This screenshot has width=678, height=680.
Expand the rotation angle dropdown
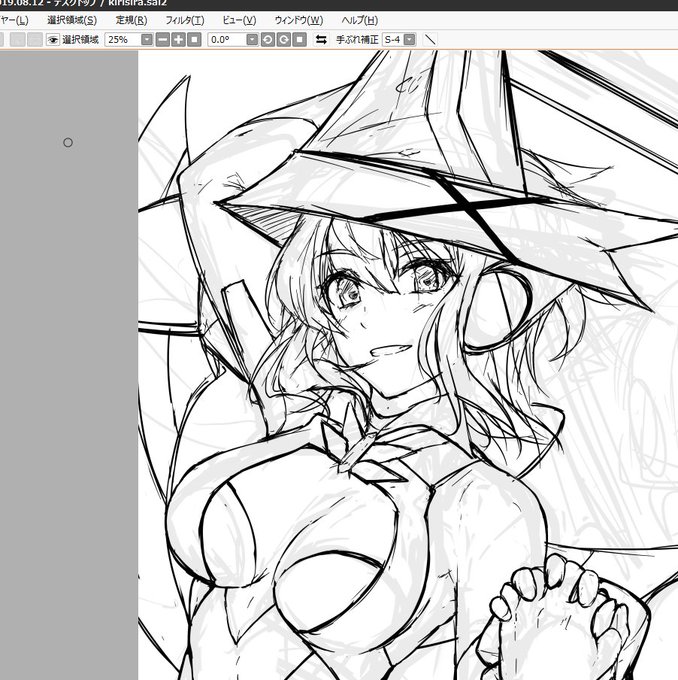pos(252,40)
